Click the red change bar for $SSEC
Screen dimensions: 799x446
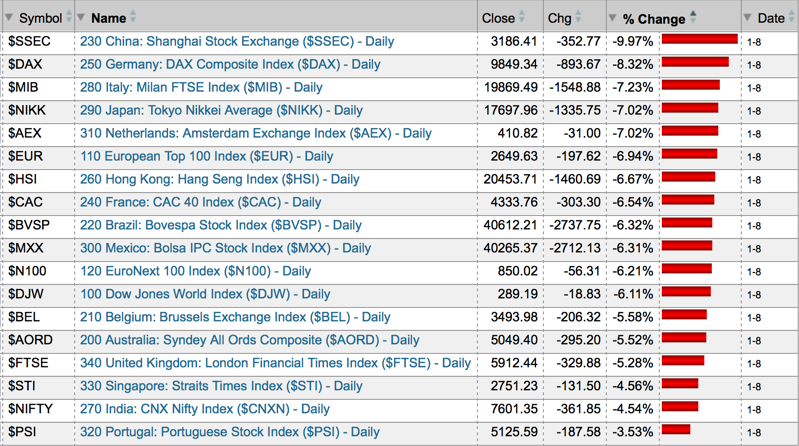tap(699, 40)
